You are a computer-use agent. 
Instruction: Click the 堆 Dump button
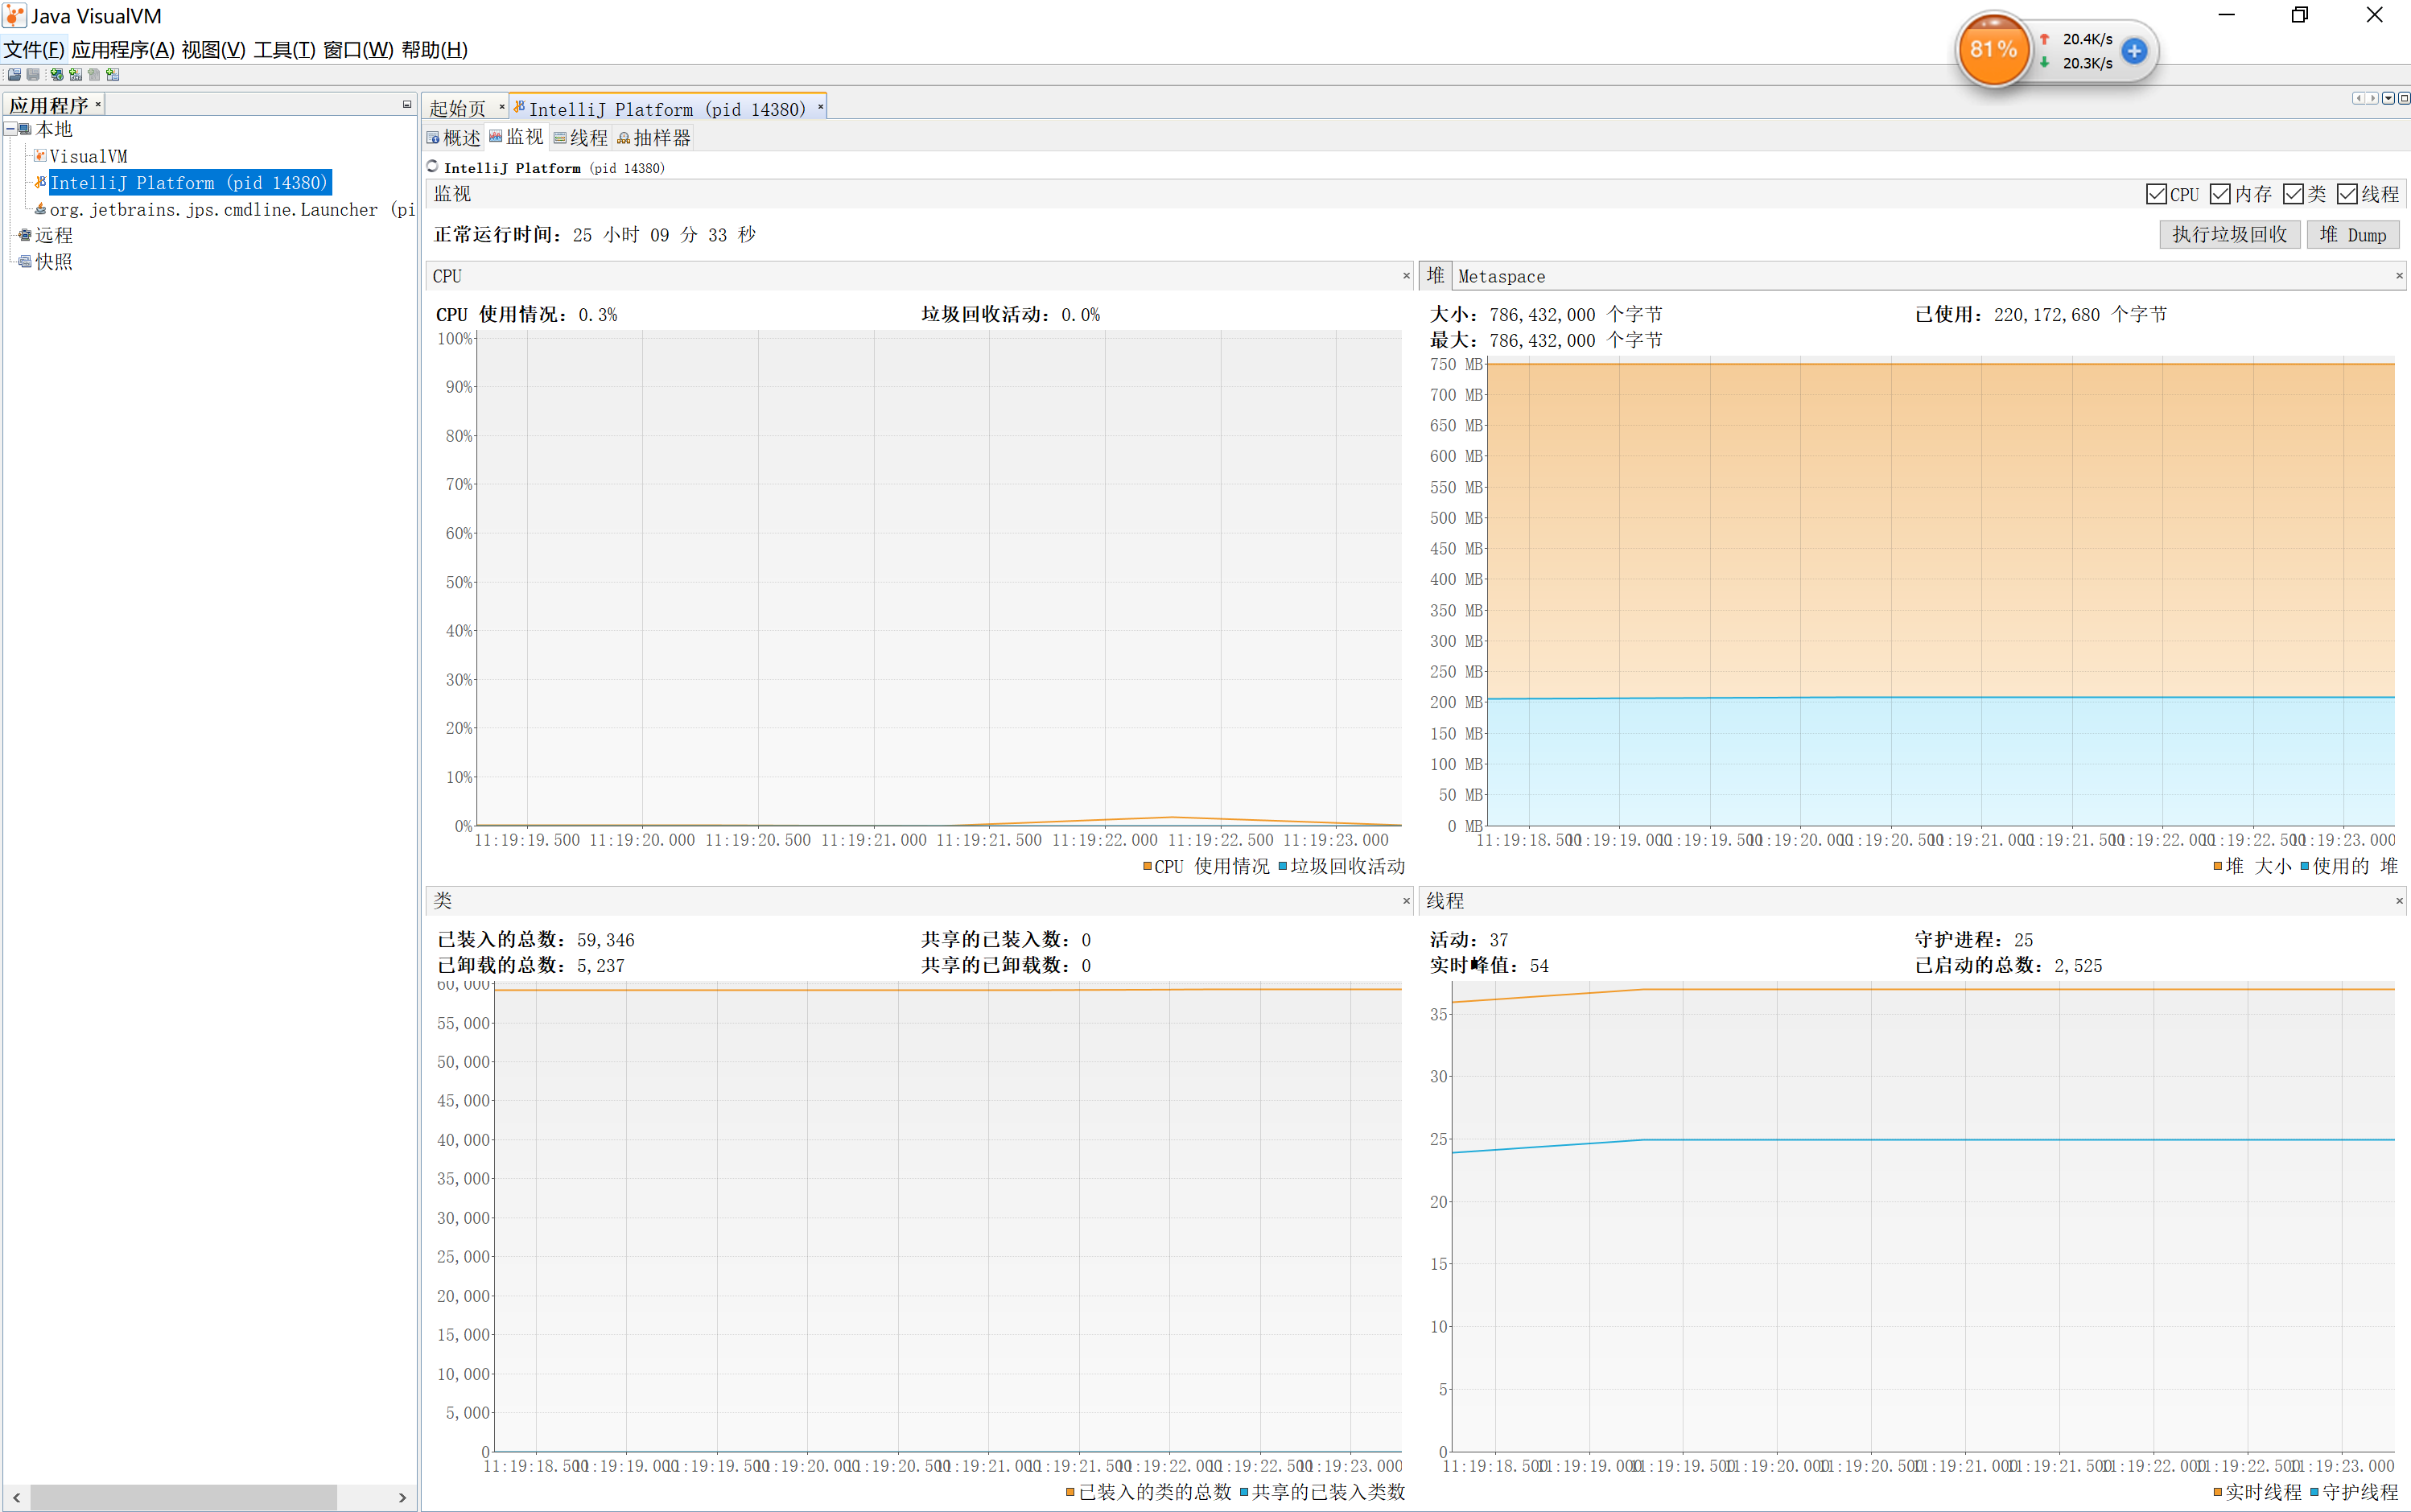click(2352, 234)
